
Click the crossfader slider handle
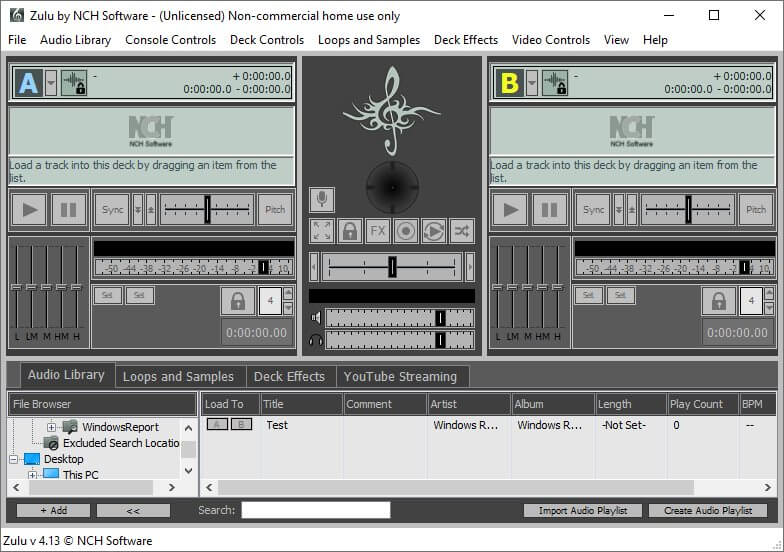tap(392, 267)
